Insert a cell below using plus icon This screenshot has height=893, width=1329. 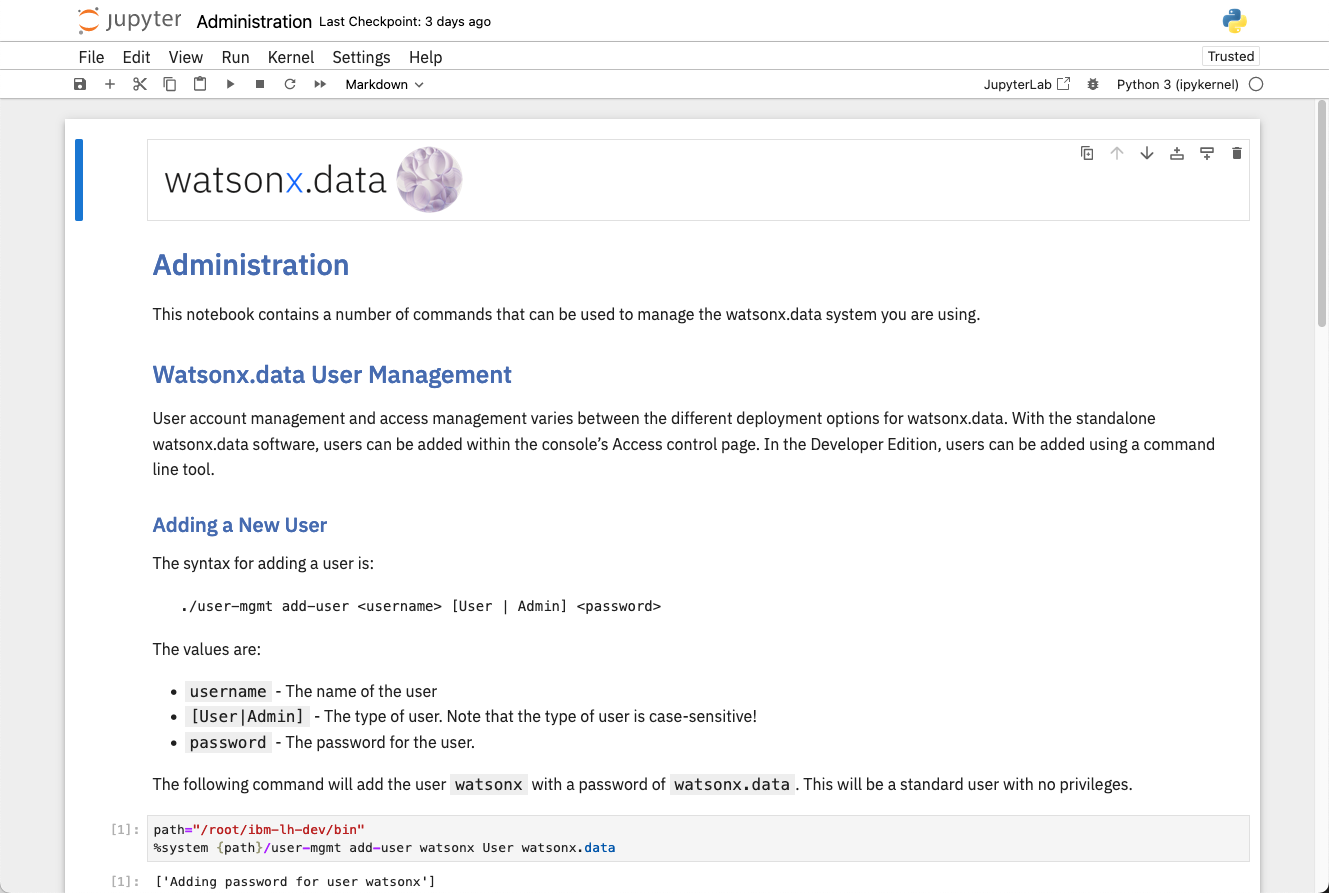110,84
